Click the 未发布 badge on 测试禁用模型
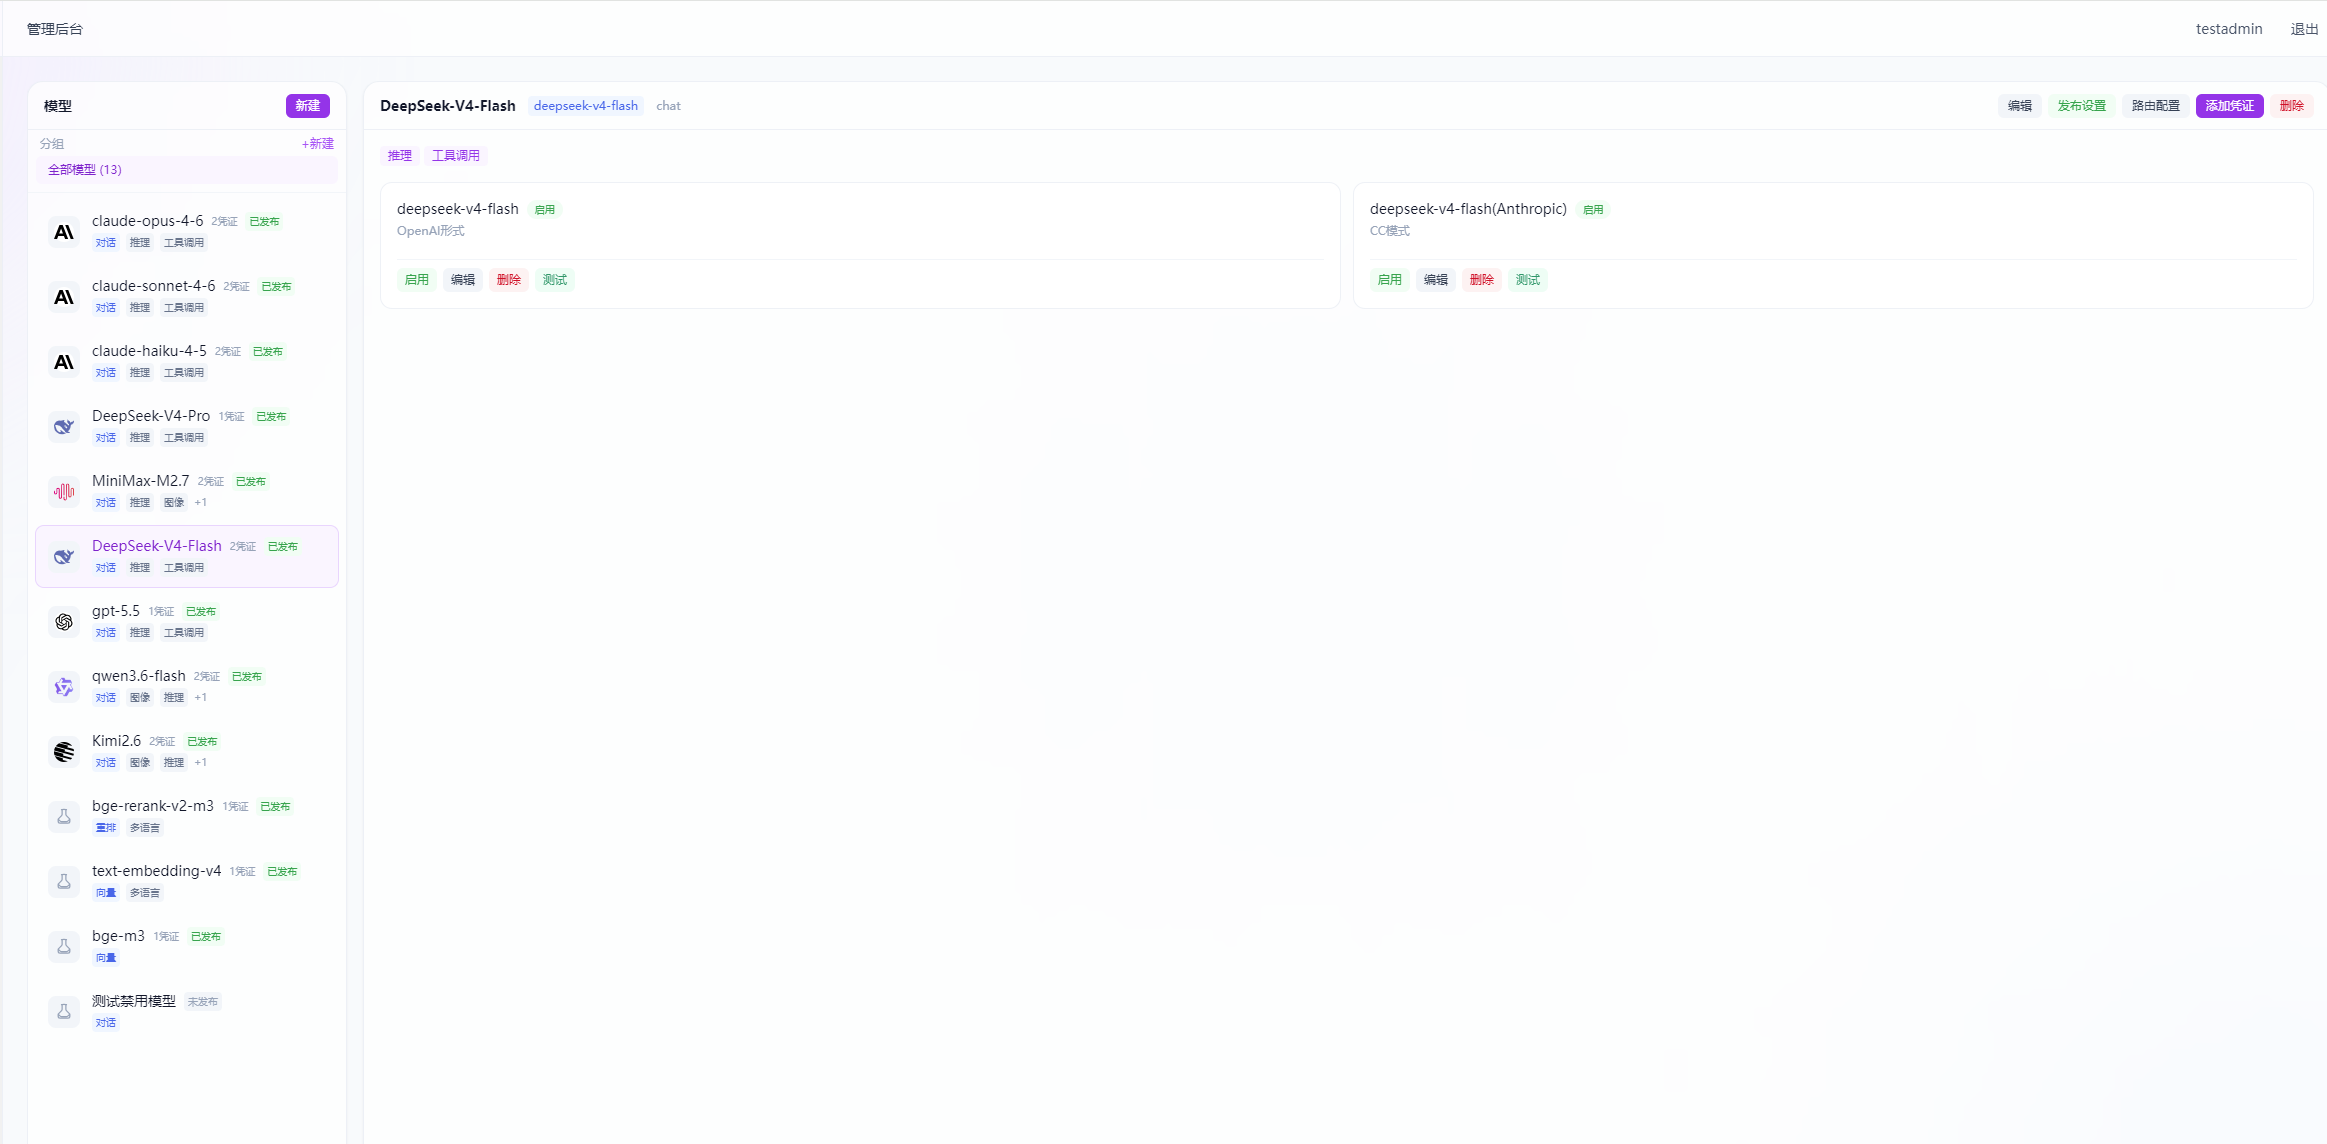The height and width of the screenshot is (1144, 2327). [203, 1002]
